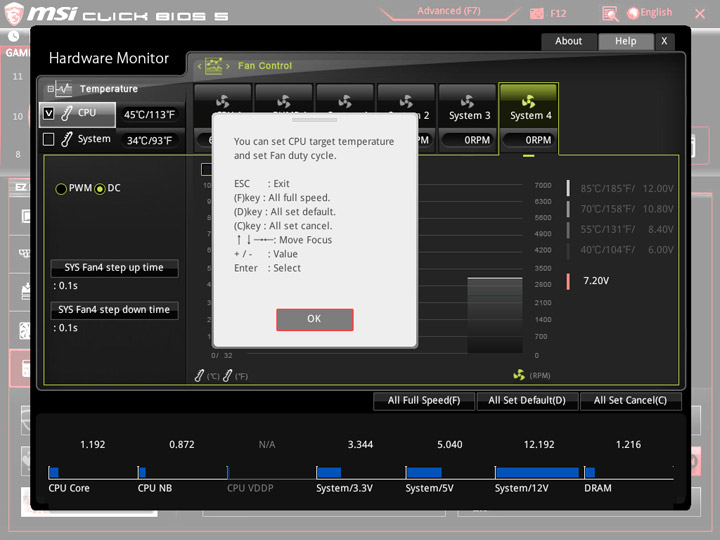The image size is (720, 540).
Task: Click System 3 0RPM readout
Action: tap(469, 140)
